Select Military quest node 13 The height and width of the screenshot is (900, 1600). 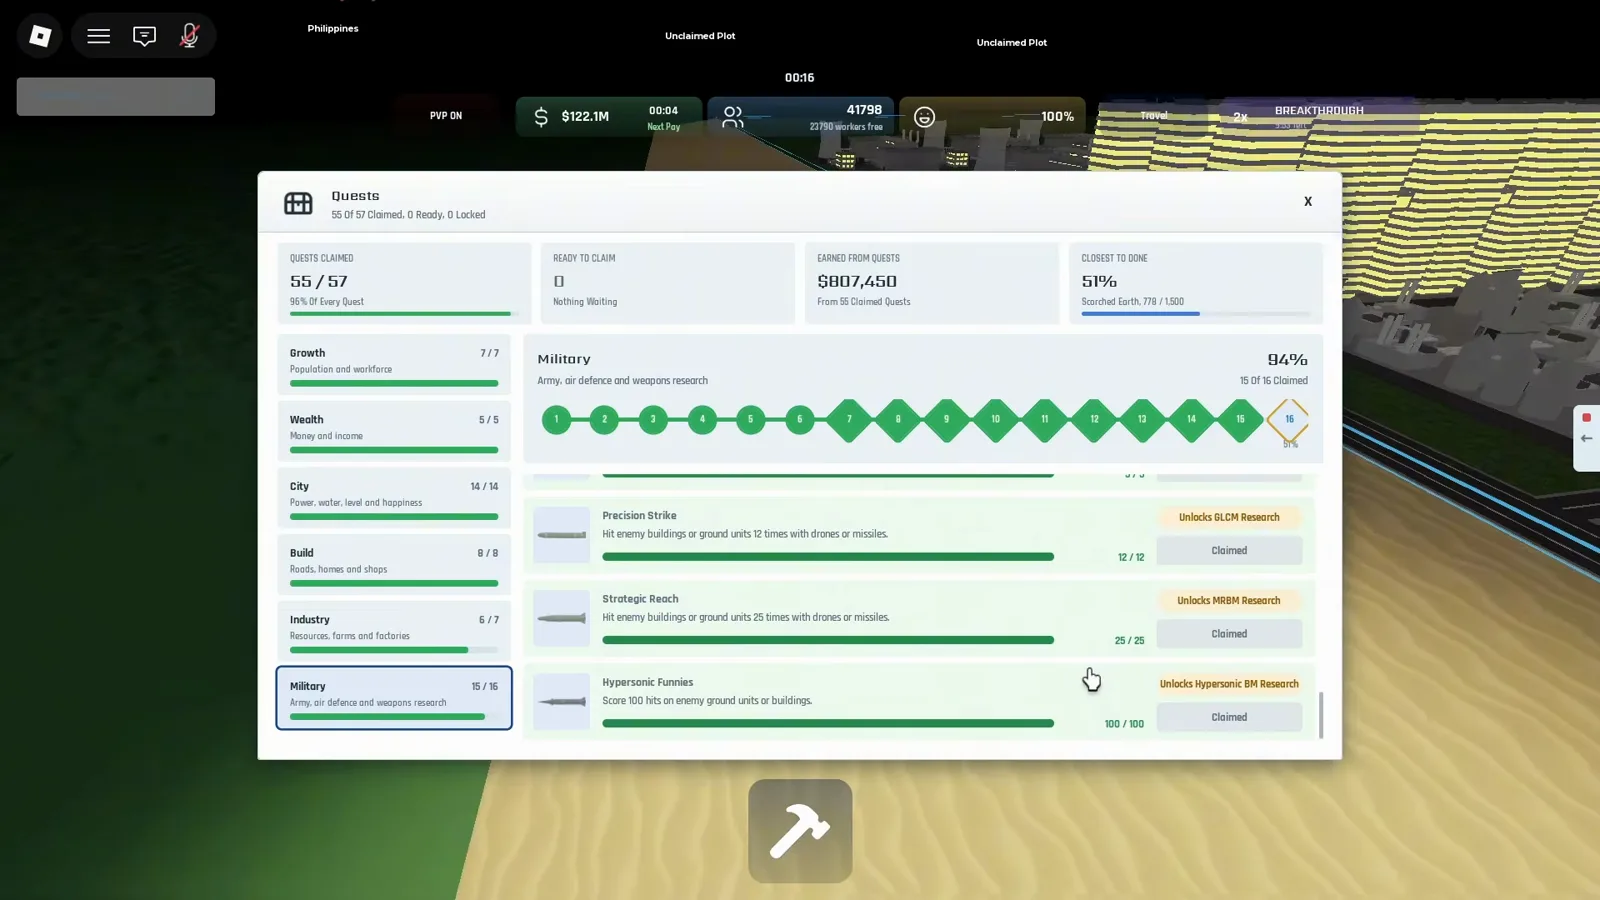coord(1142,419)
